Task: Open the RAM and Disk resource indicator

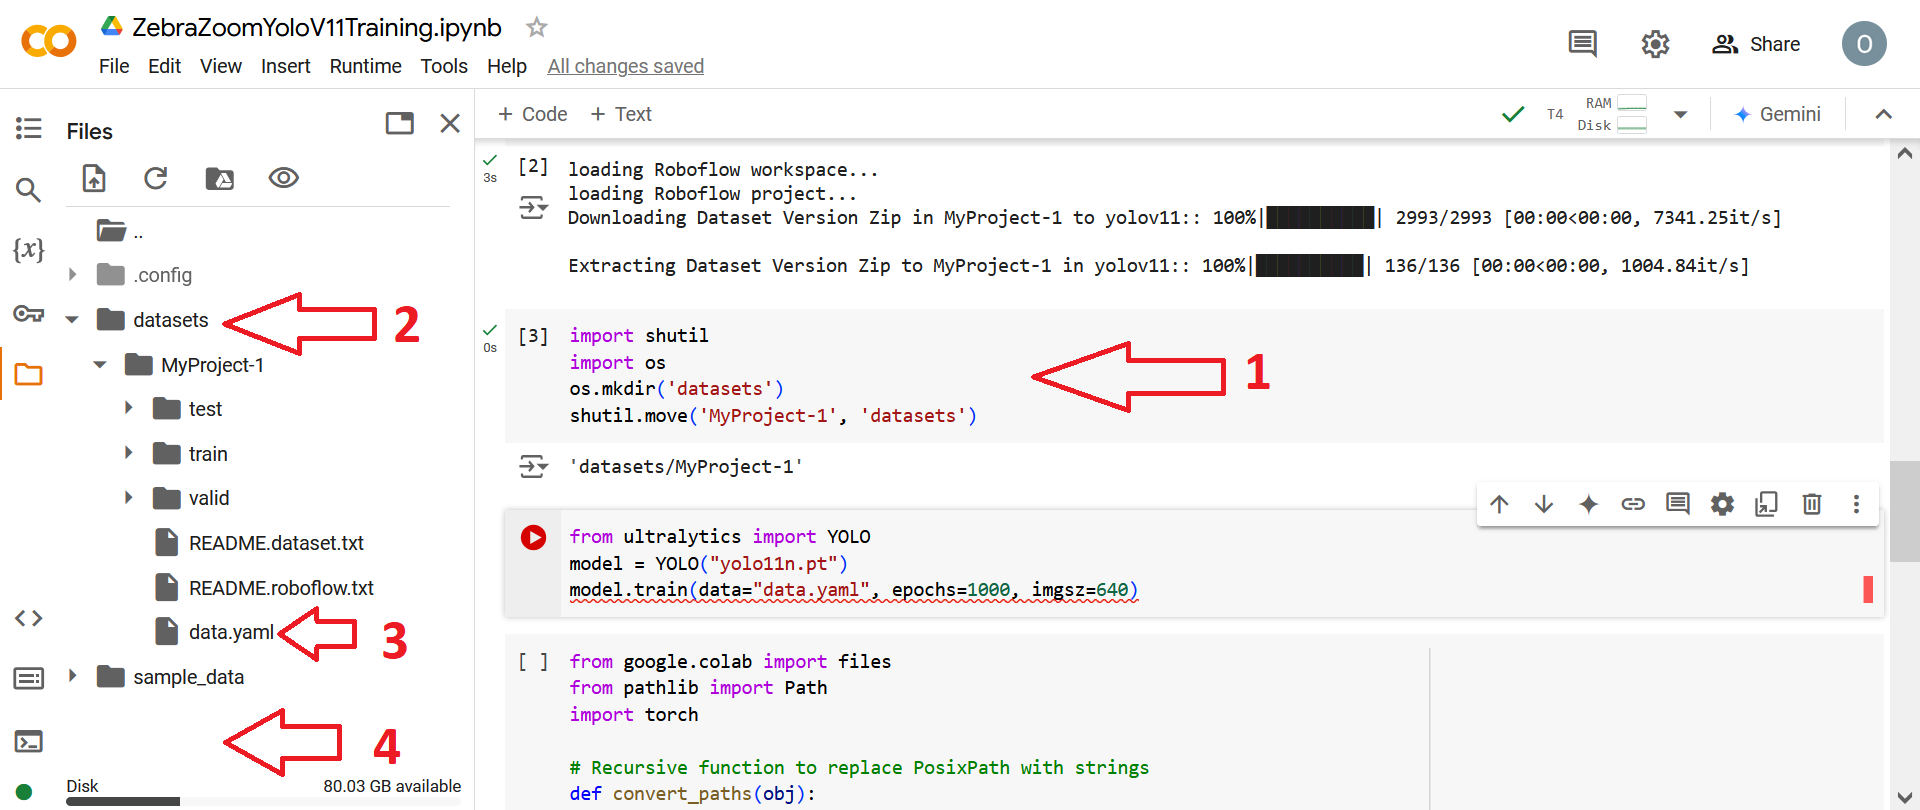Action: pyautogui.click(x=1612, y=114)
